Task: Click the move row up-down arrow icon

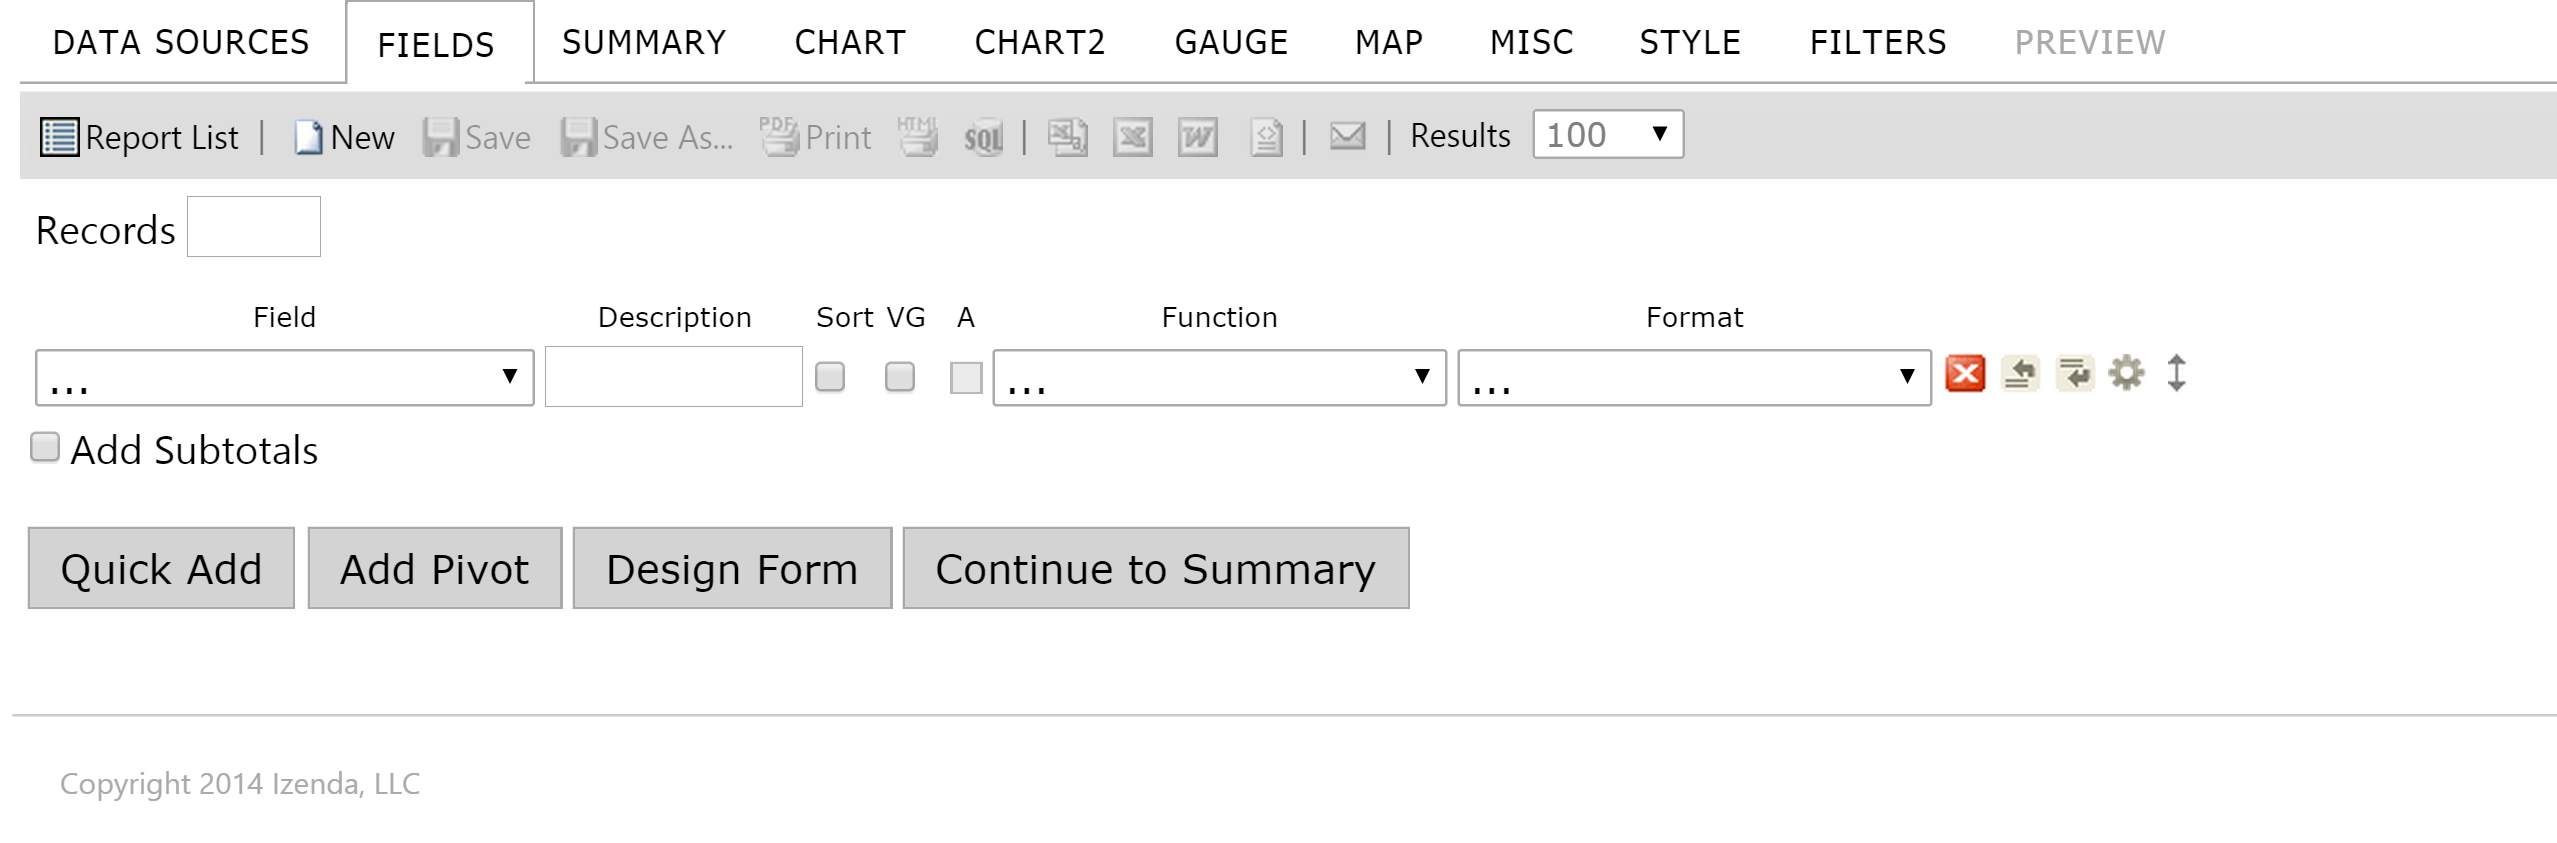Action: click(2177, 373)
